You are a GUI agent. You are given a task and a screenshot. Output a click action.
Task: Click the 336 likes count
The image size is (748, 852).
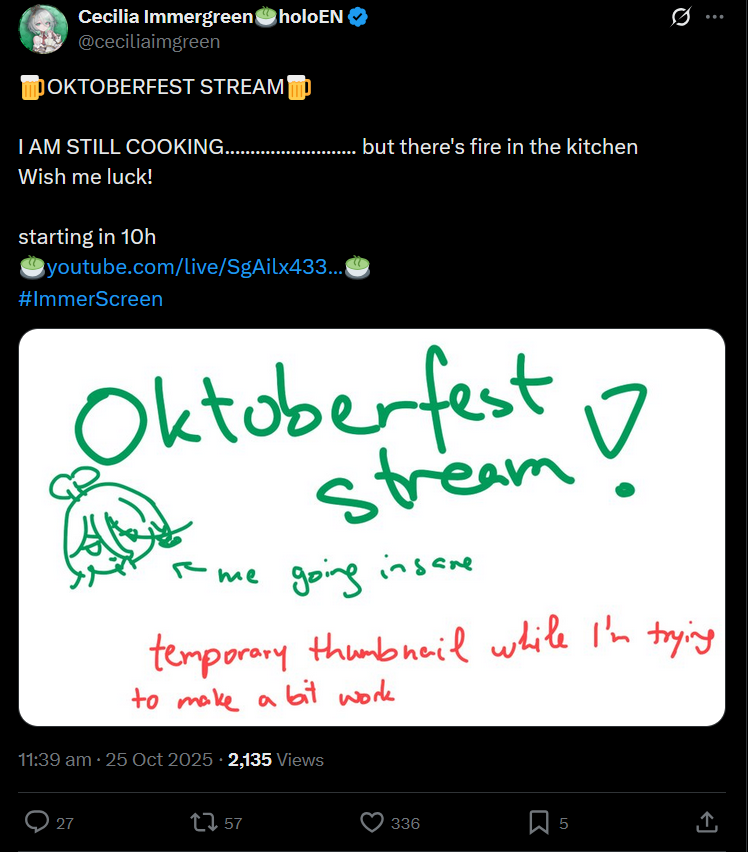click(x=405, y=823)
